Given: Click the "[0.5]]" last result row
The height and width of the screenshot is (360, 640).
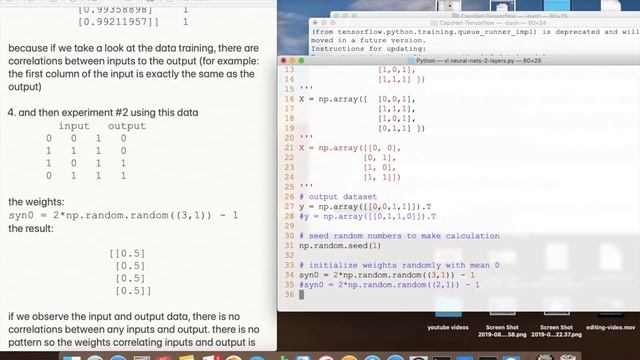Looking at the screenshot, I should [133, 291].
